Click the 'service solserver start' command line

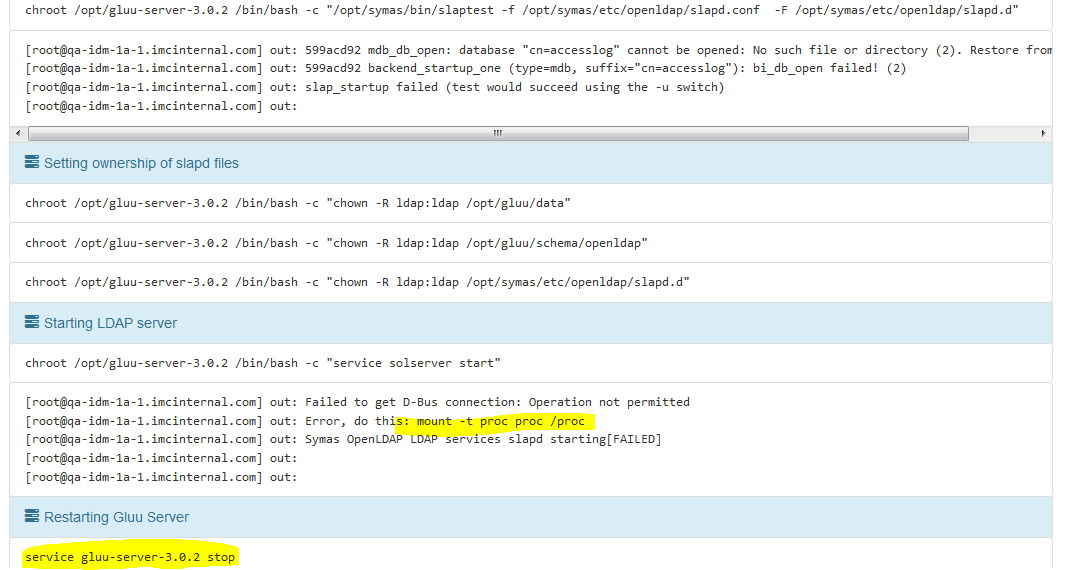click(263, 363)
